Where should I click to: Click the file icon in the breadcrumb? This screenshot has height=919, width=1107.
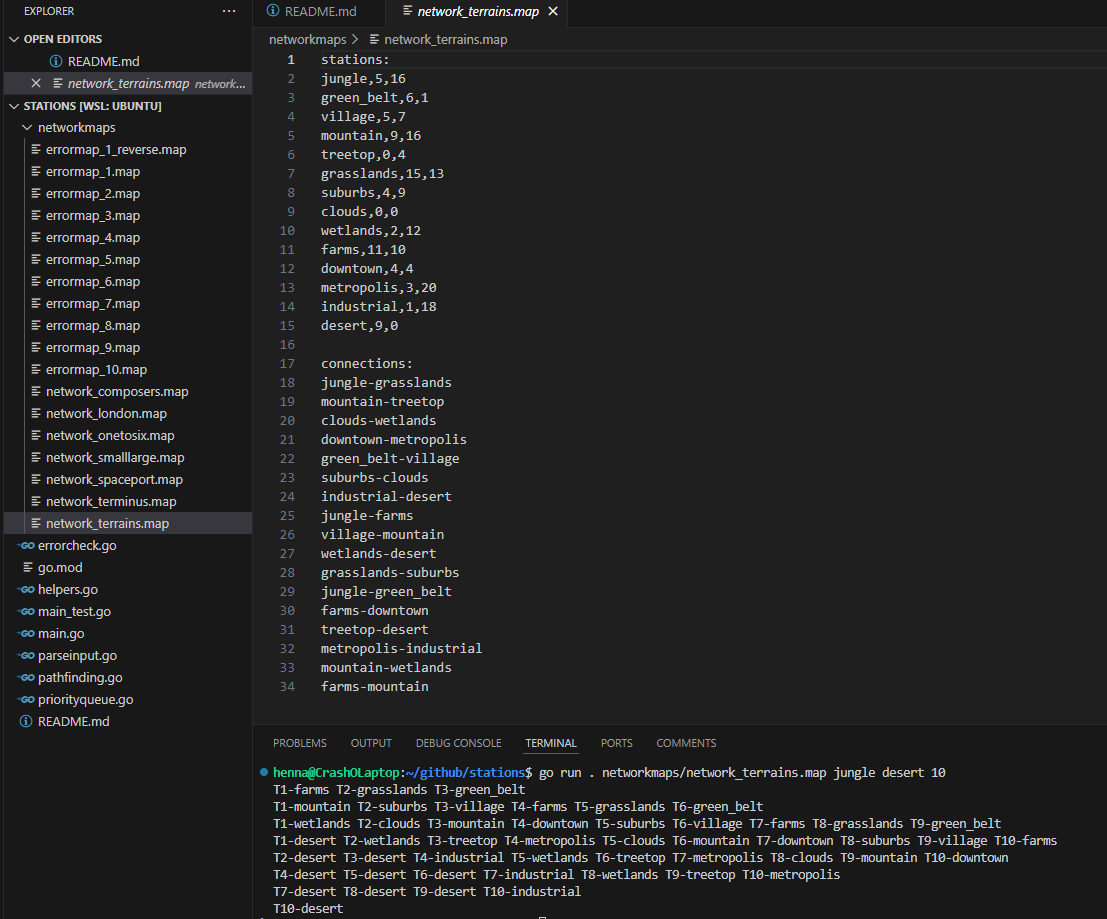pos(374,40)
